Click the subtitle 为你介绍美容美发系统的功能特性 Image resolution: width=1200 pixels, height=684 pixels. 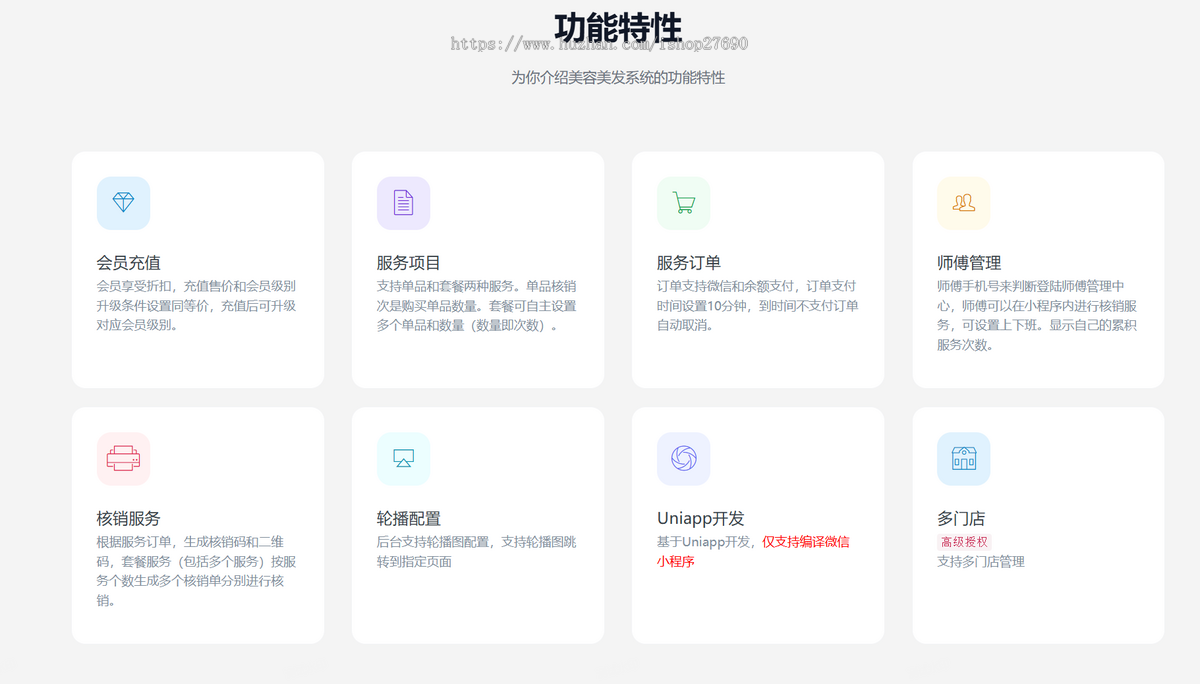618,77
